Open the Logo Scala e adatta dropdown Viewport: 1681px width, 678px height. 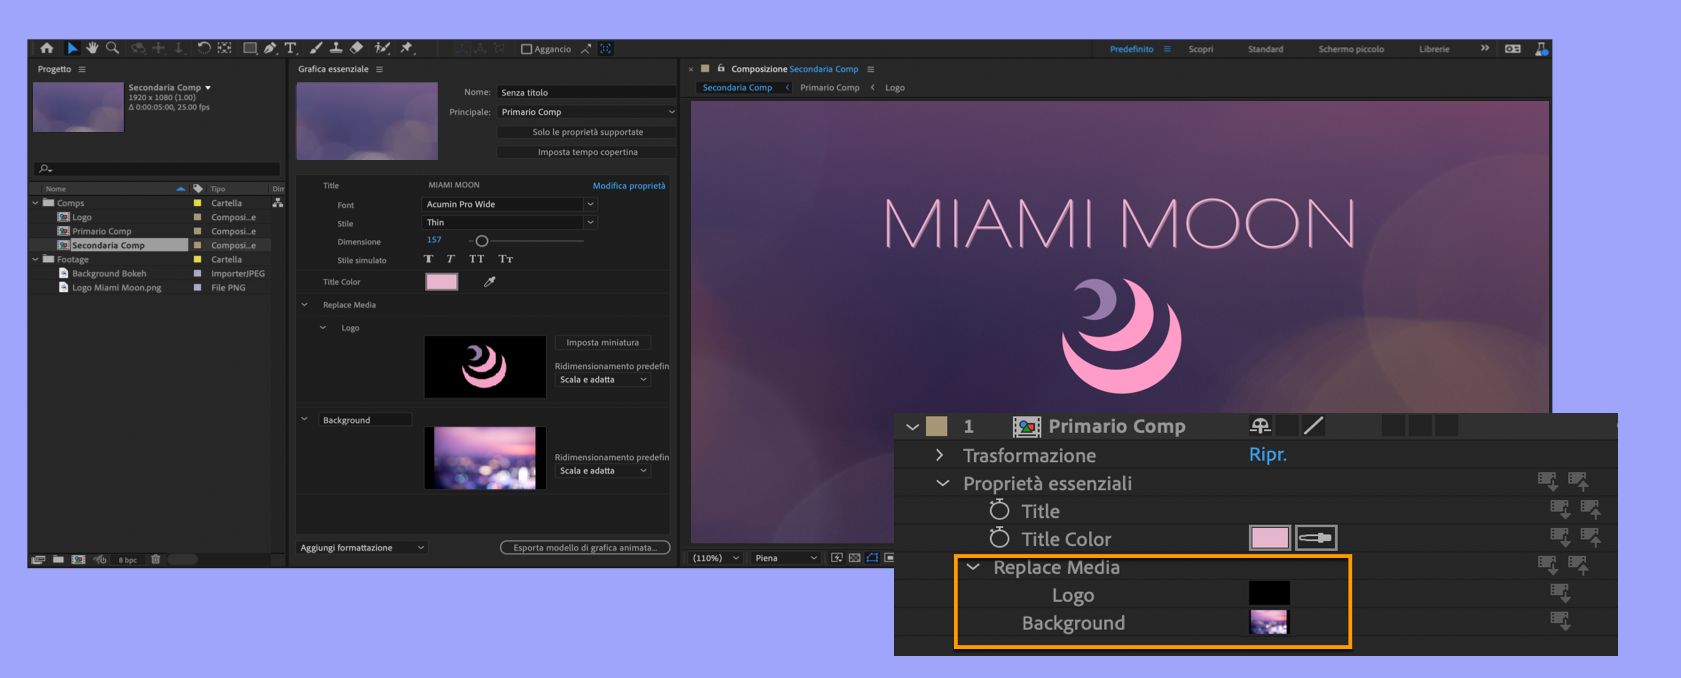click(603, 380)
